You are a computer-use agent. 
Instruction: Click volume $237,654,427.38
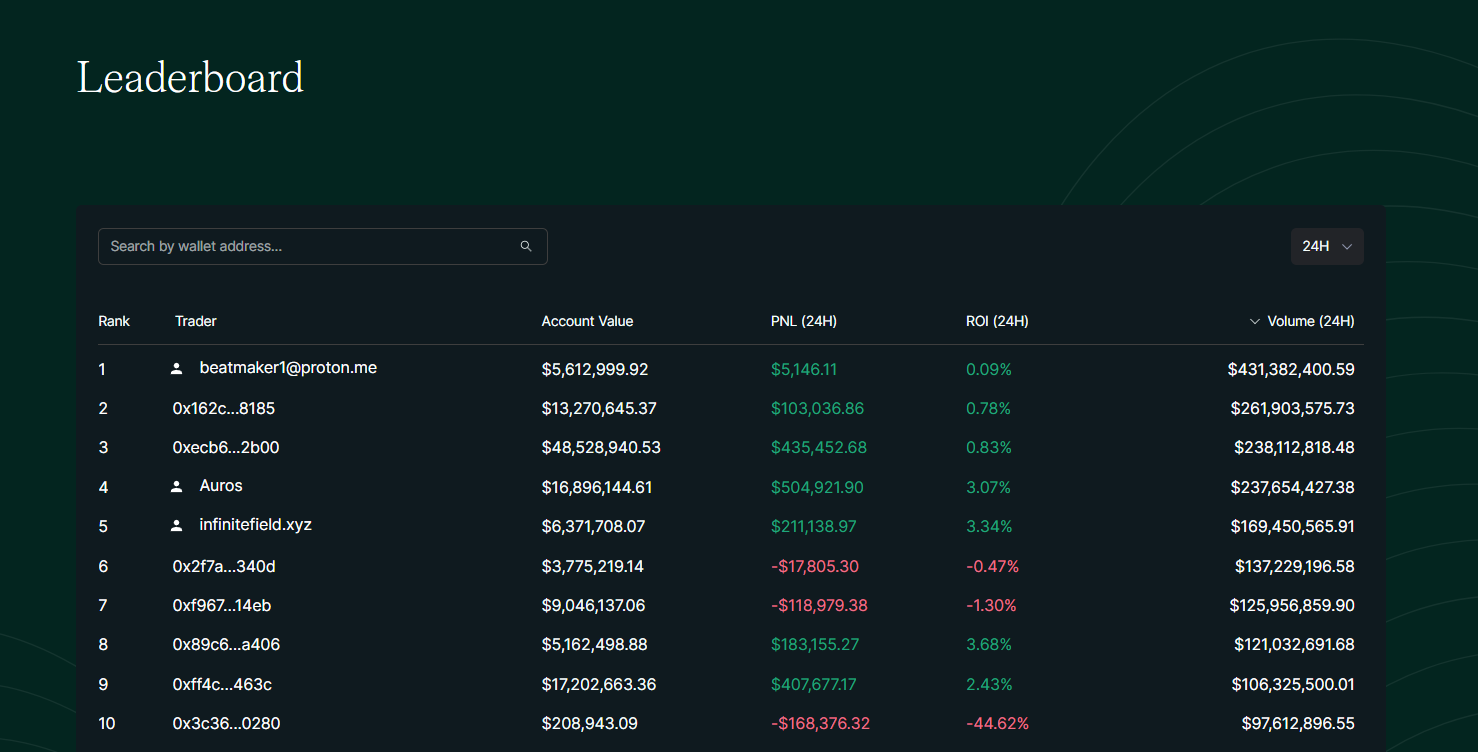coord(1293,487)
